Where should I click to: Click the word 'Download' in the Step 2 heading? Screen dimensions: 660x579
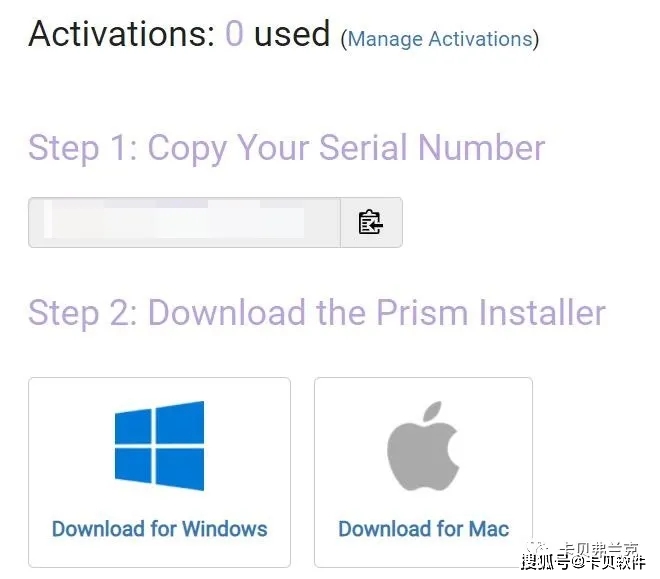pyautogui.click(x=227, y=313)
